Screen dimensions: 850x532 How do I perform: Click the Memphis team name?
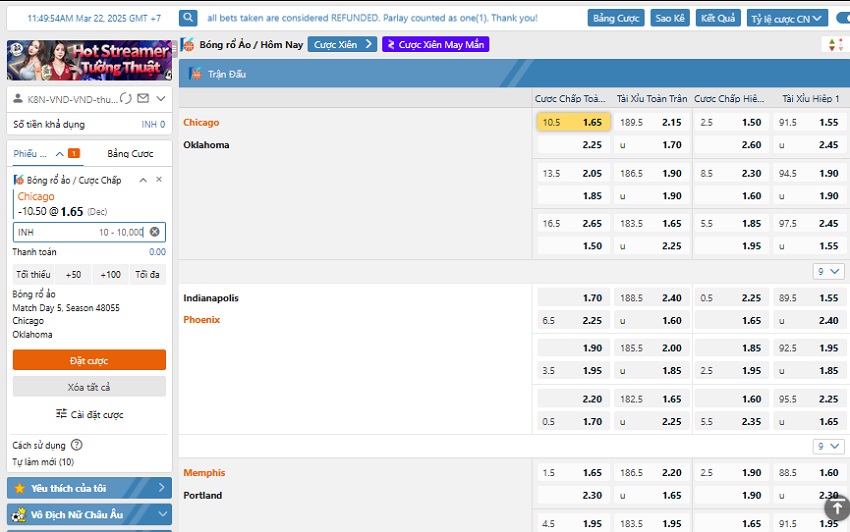tap(204, 473)
